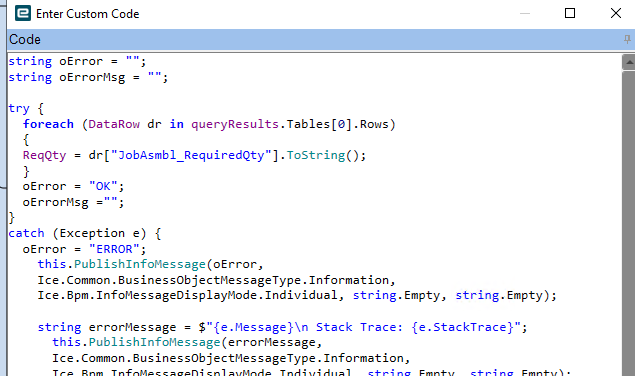This screenshot has width=635, height=376.
Task: Click the "ERROR" string literal
Action: click(x=114, y=249)
